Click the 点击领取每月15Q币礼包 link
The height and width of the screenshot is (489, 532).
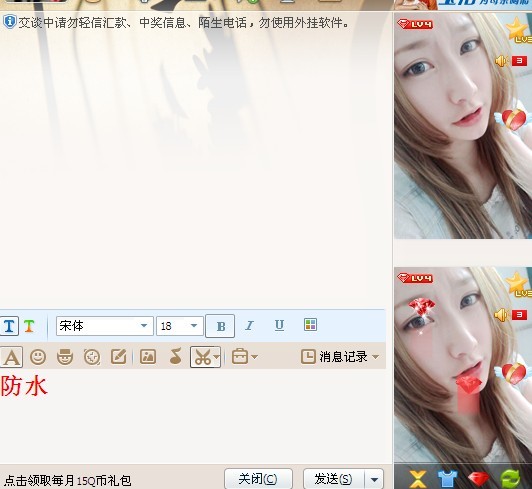coord(68,481)
